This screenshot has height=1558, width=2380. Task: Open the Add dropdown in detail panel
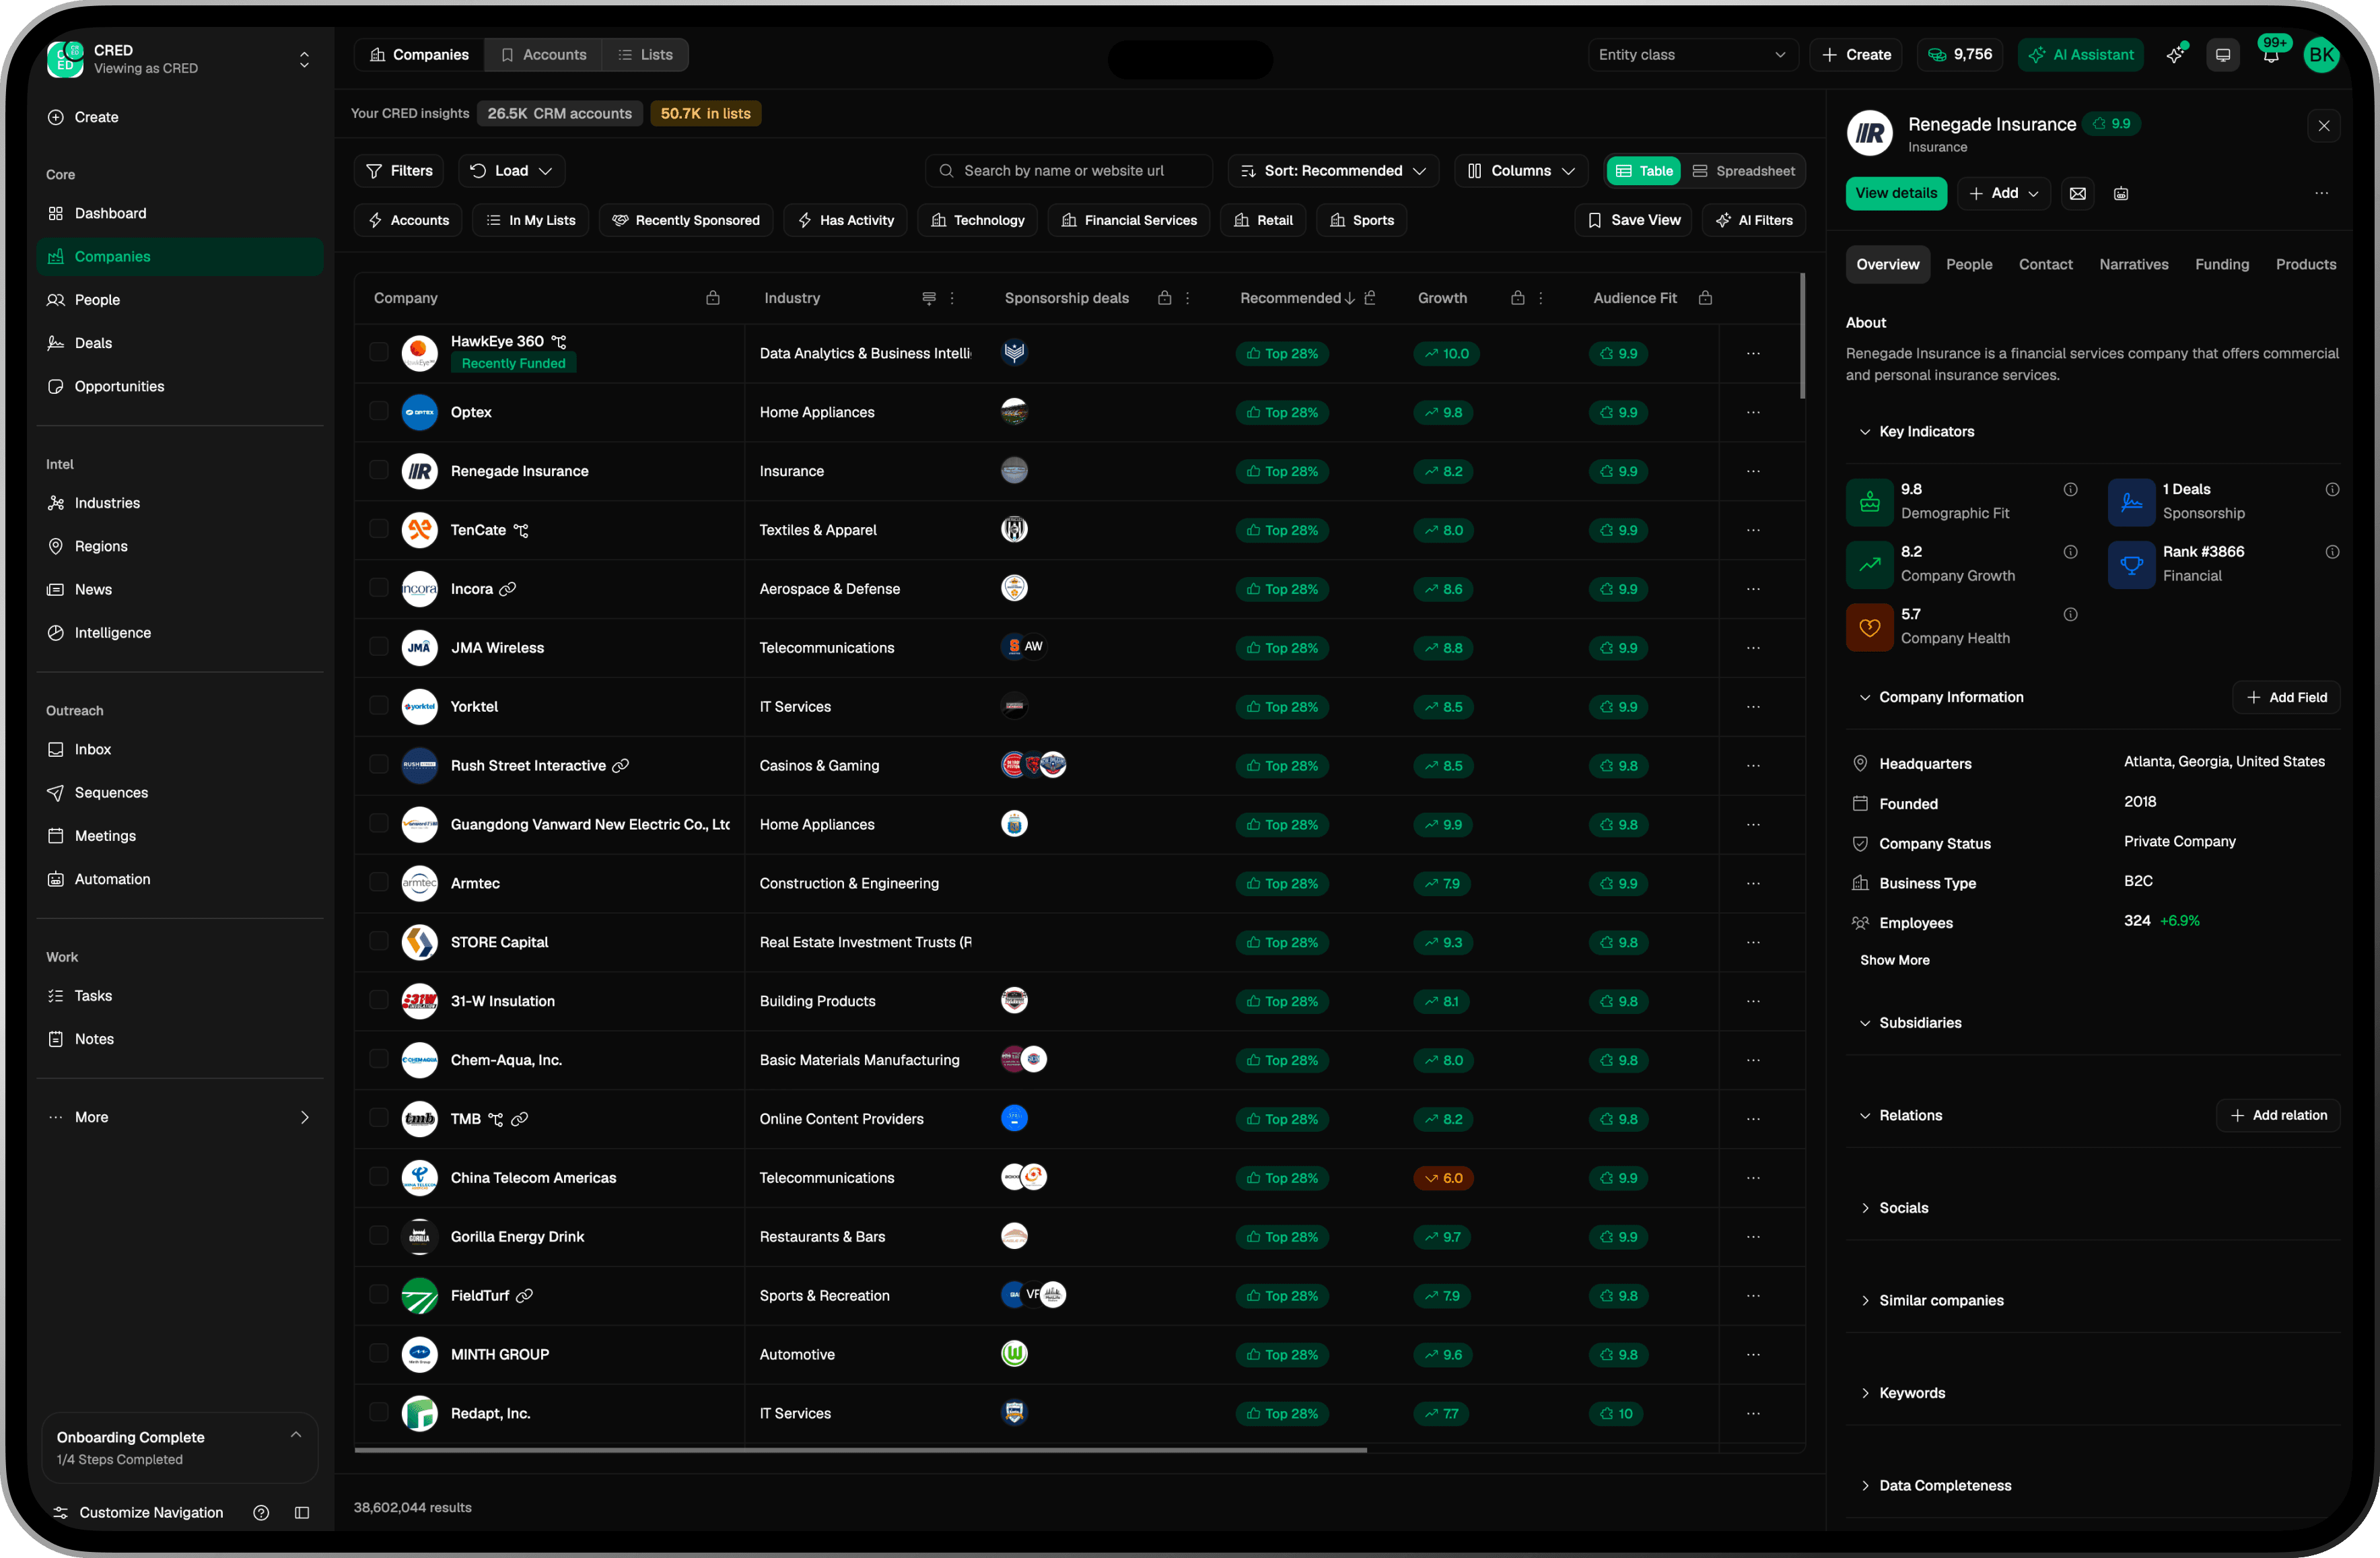[x=2004, y=194]
